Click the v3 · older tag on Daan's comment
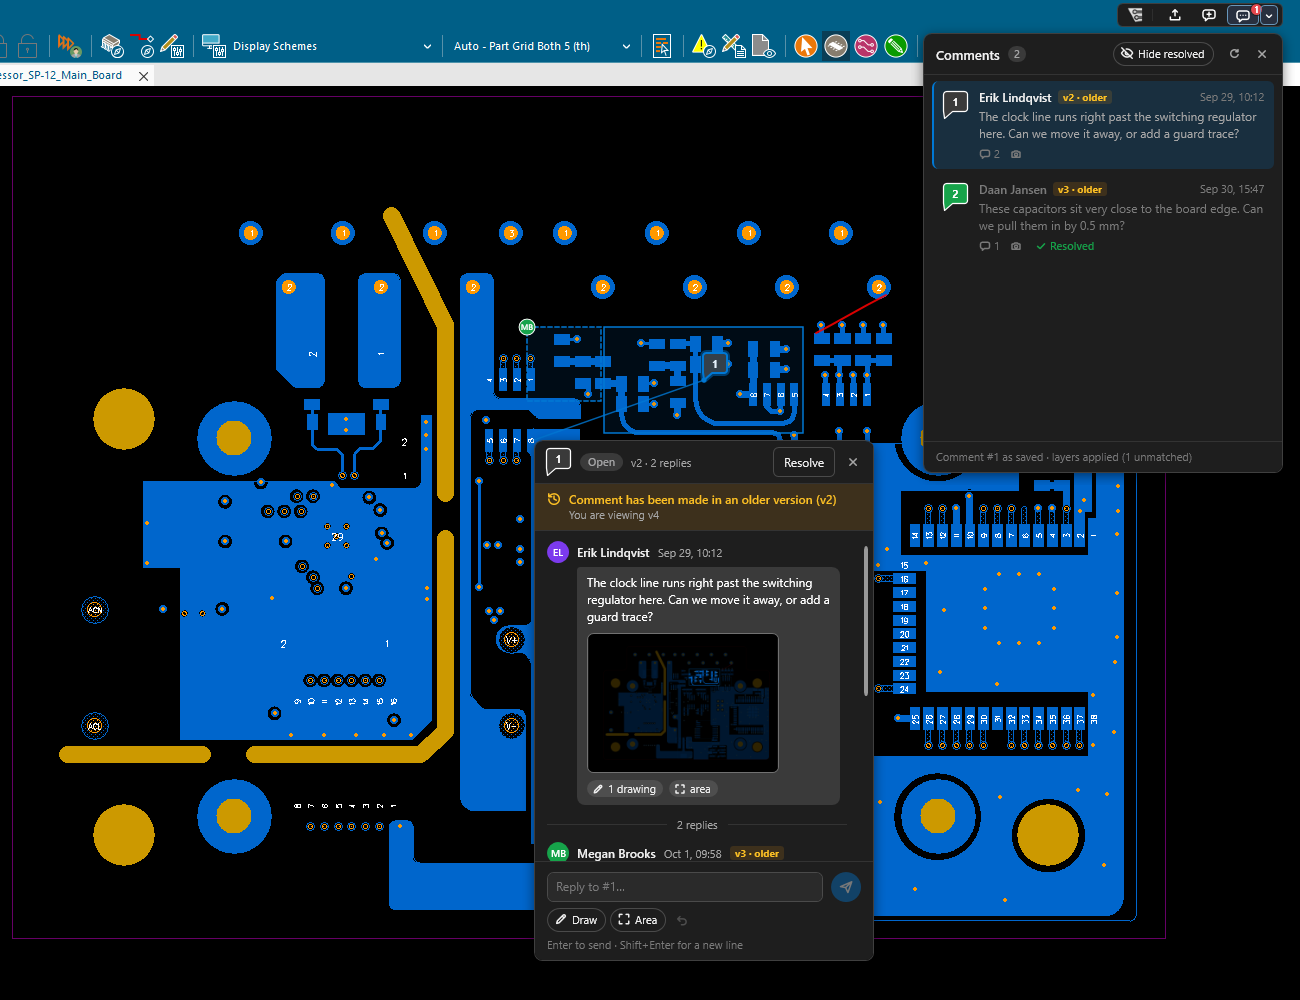Viewport: 1300px width, 1000px height. [x=1080, y=189]
